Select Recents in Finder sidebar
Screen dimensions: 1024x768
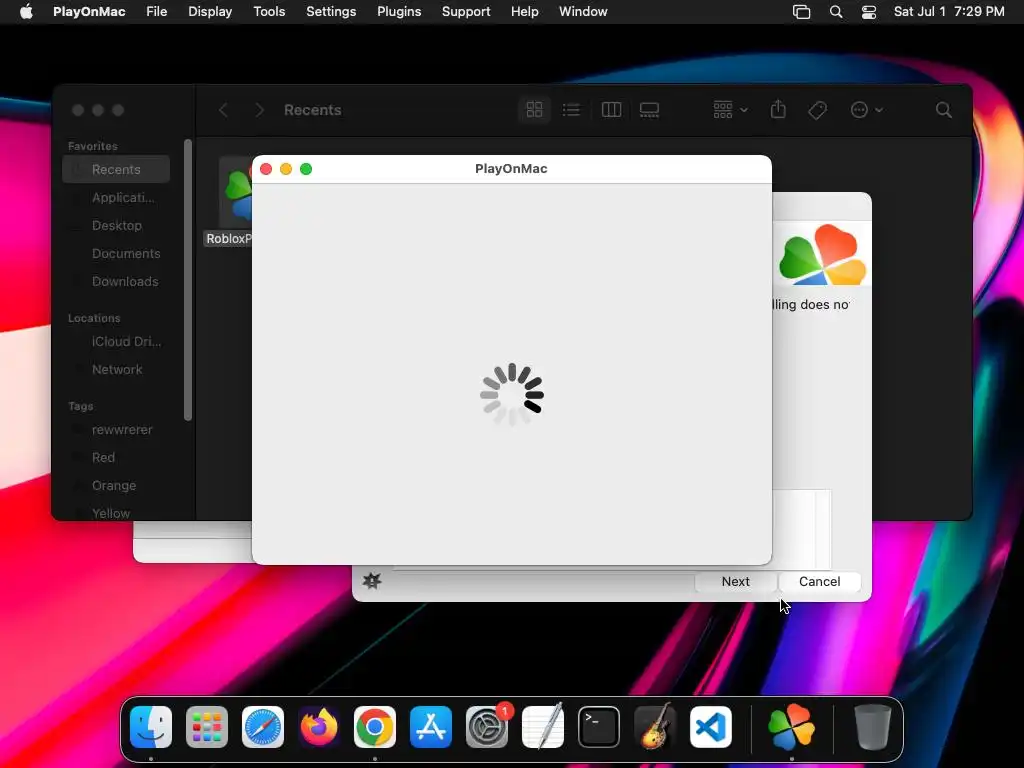pos(116,169)
